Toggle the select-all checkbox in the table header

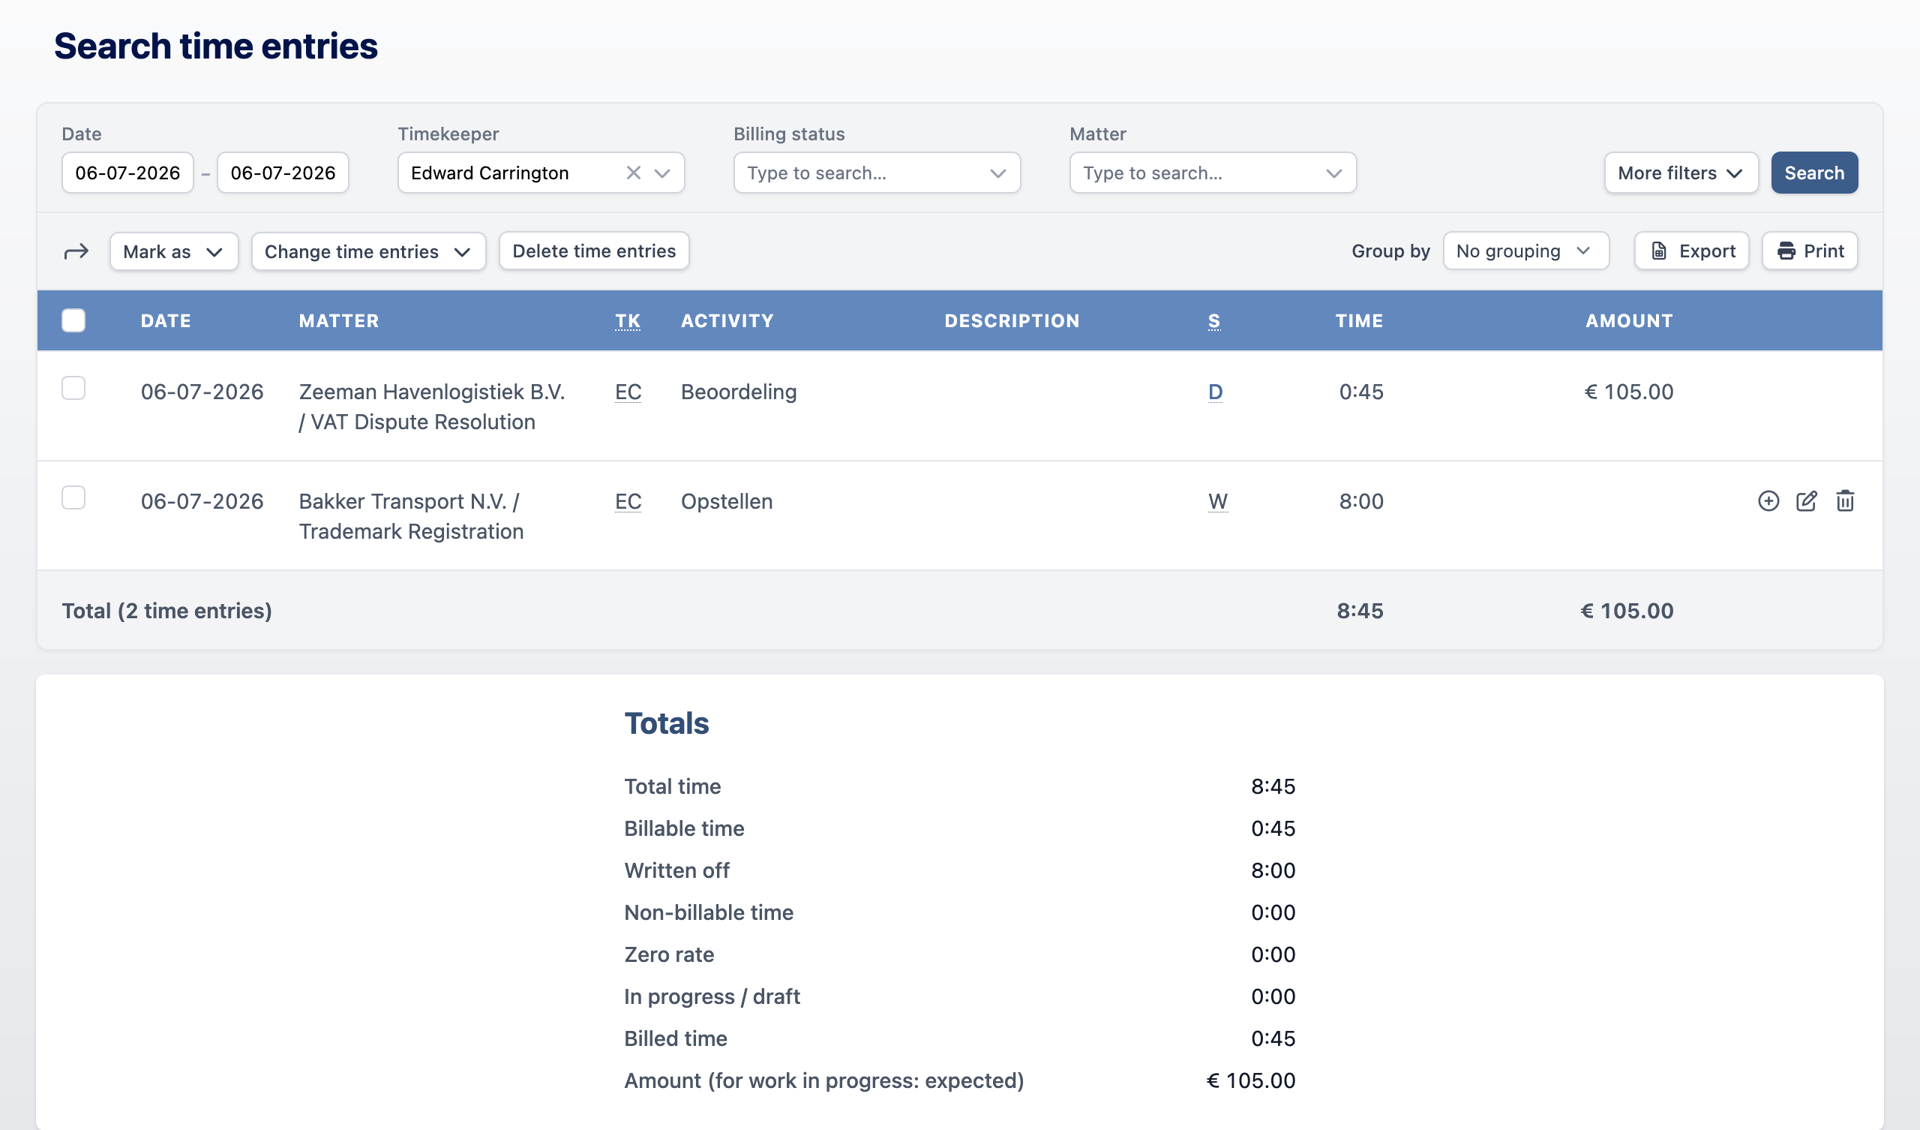[x=73, y=320]
